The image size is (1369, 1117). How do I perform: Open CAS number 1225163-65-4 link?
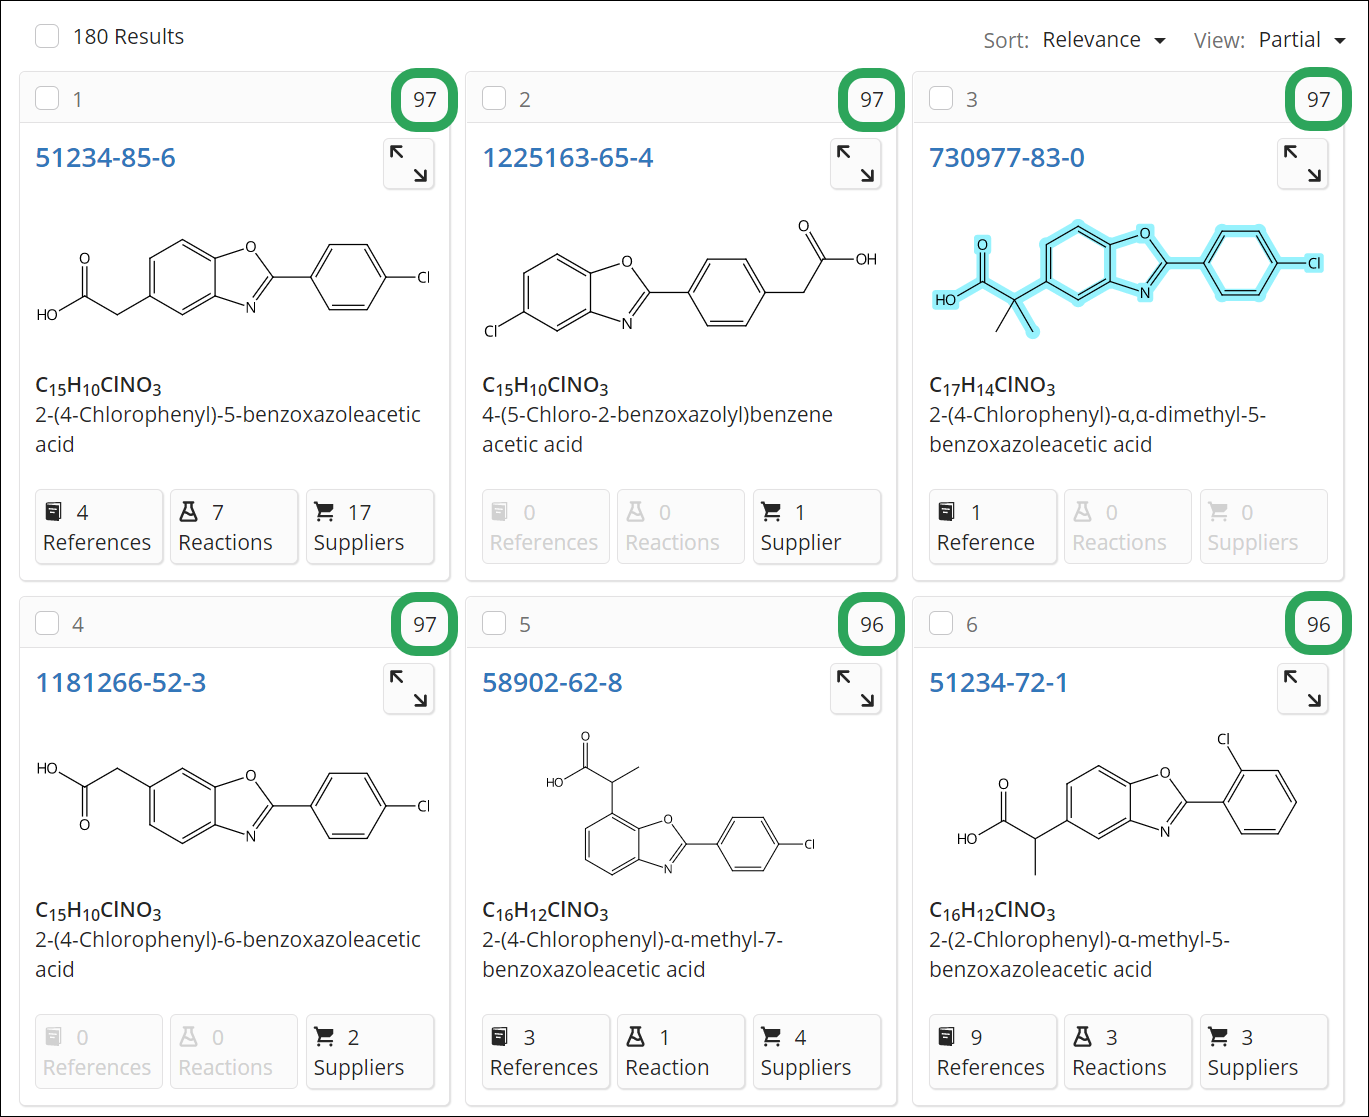pyautogui.click(x=568, y=158)
